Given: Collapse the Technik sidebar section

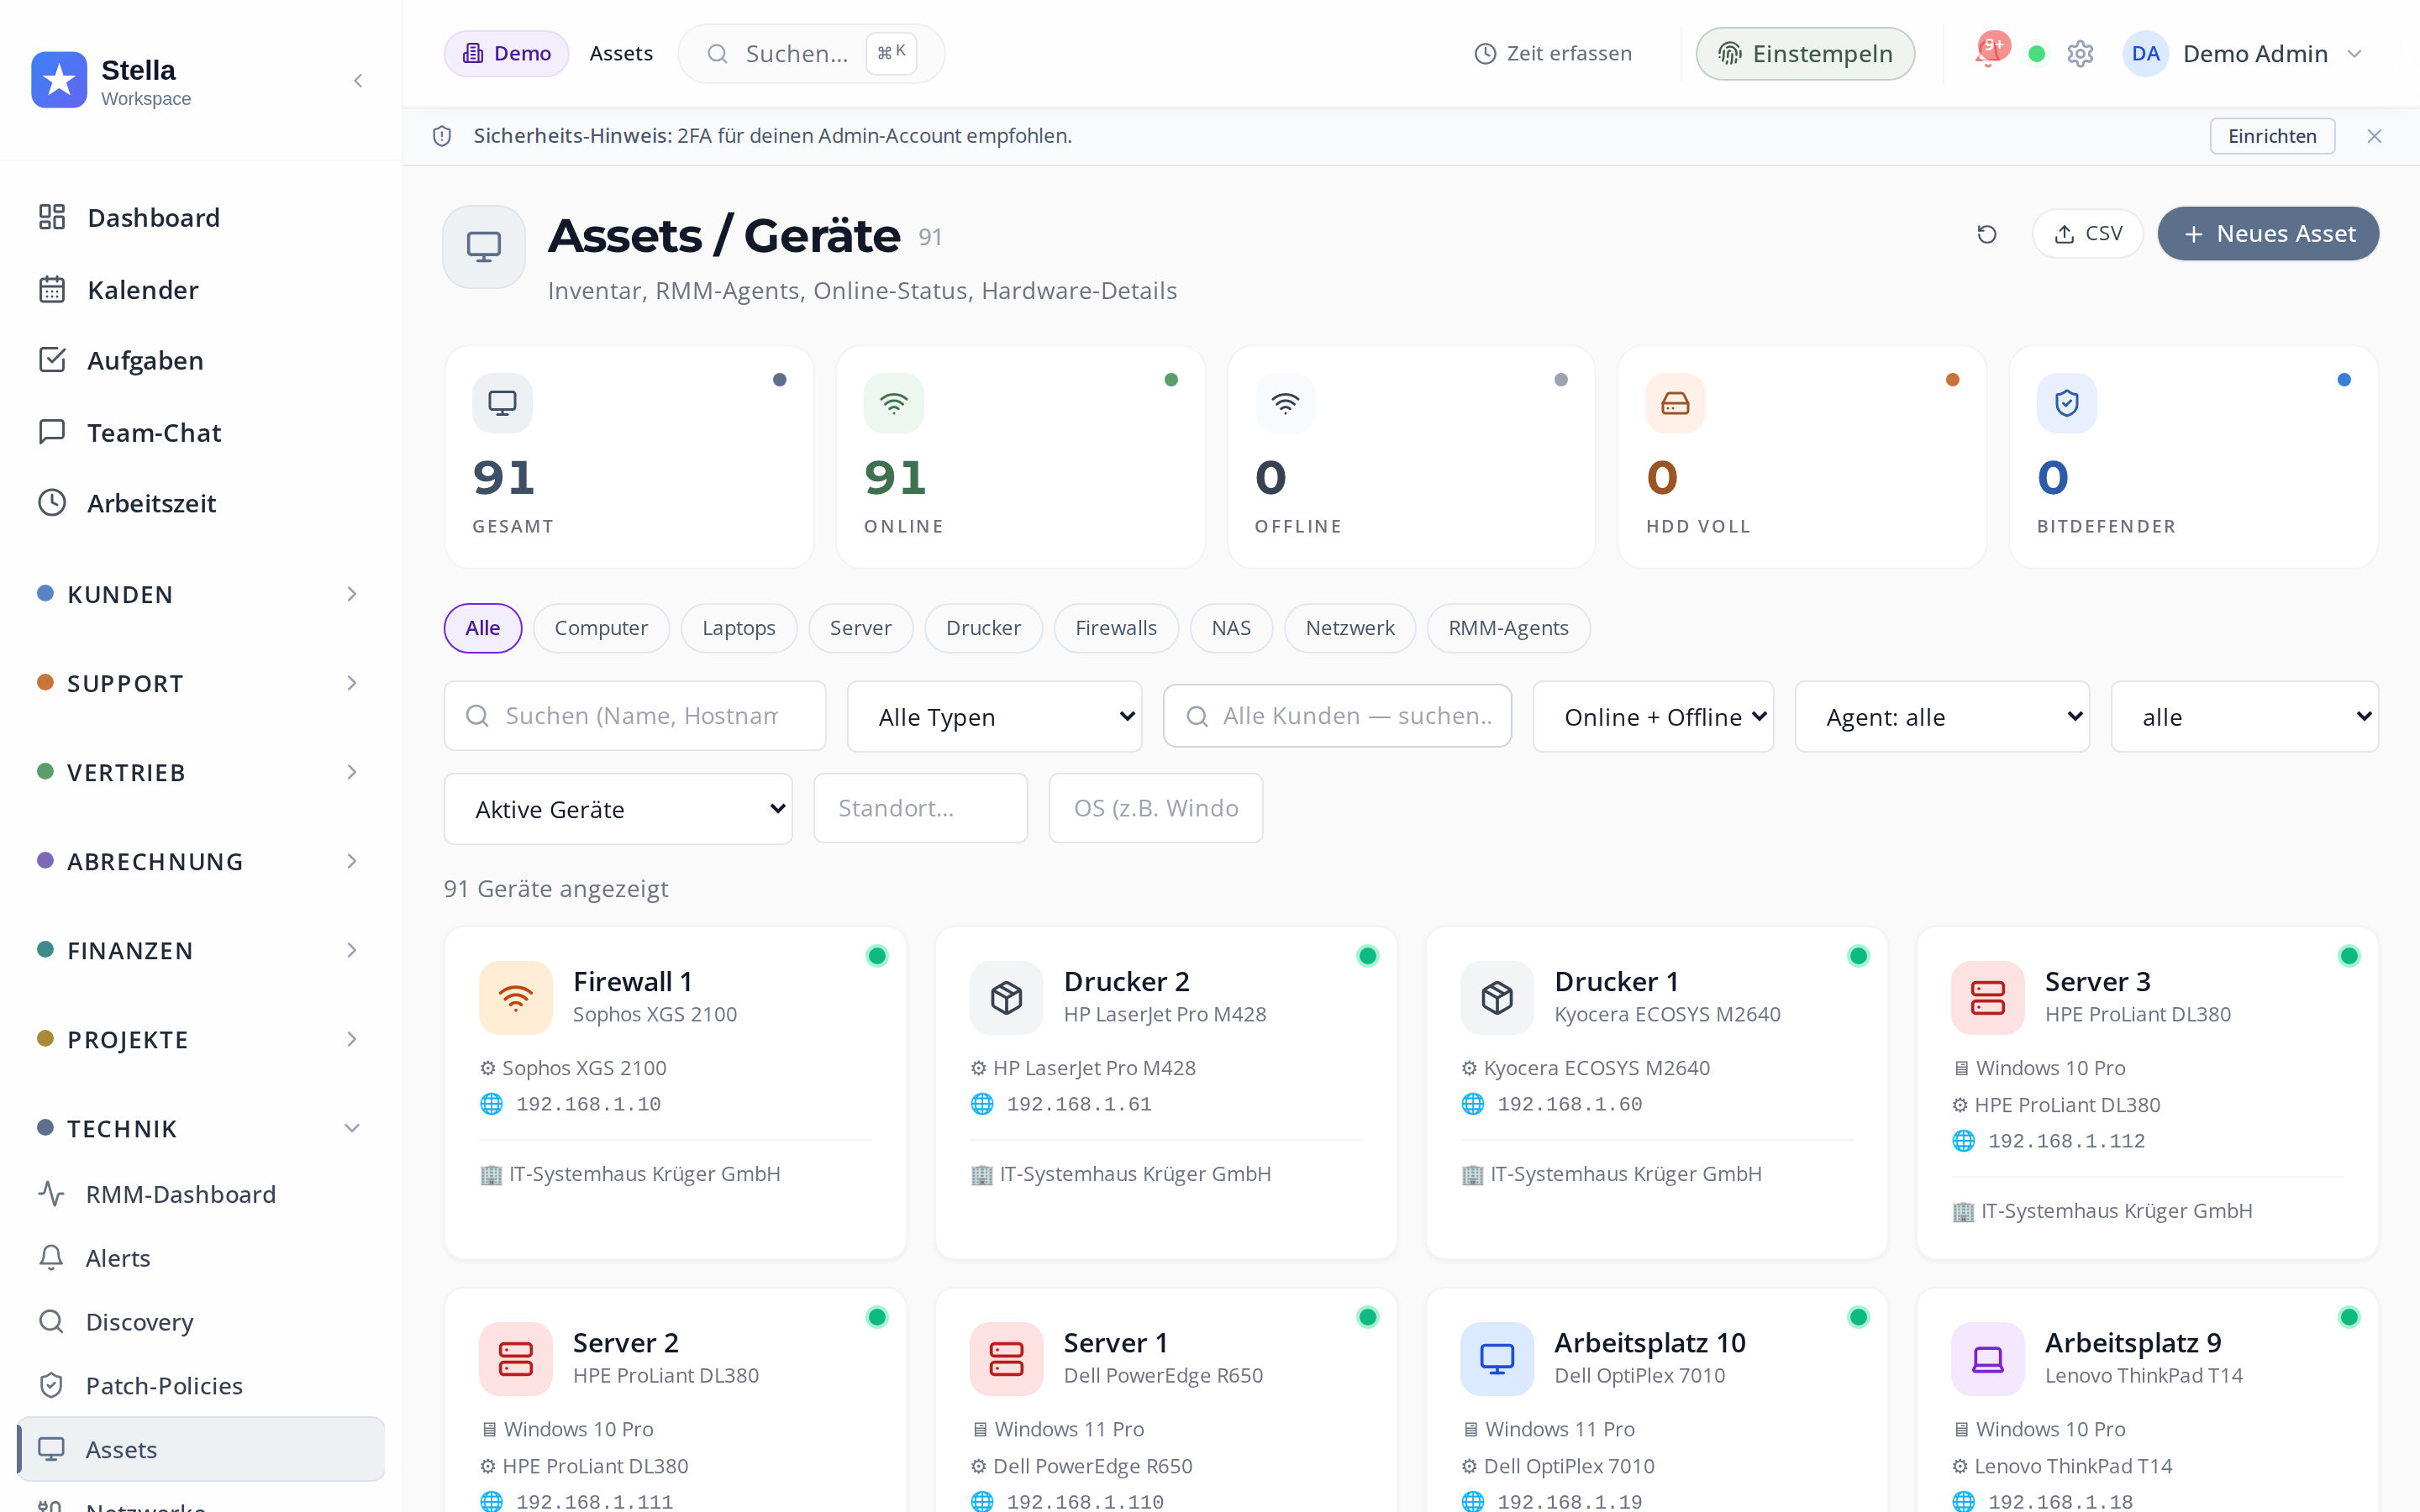Looking at the screenshot, I should (x=200, y=1128).
